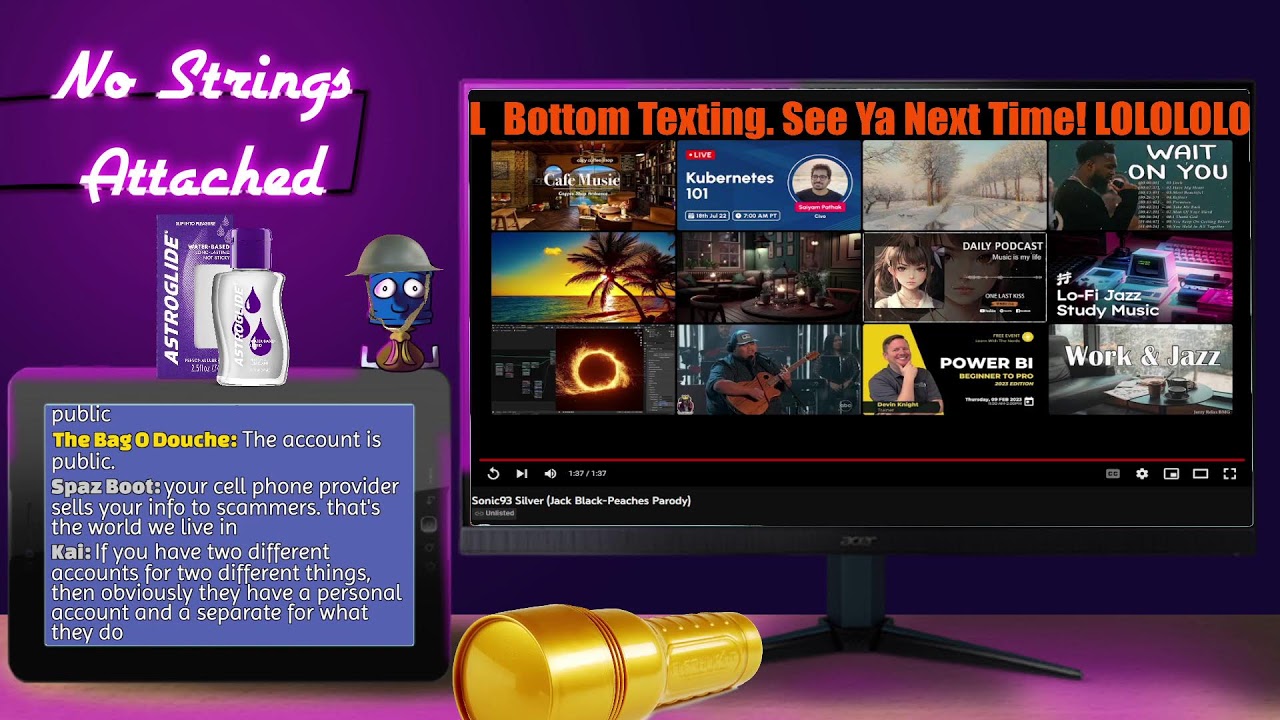Open the Power BI Beginner to Pro thumbnail
This screenshot has height=720, width=1280.
(954, 369)
